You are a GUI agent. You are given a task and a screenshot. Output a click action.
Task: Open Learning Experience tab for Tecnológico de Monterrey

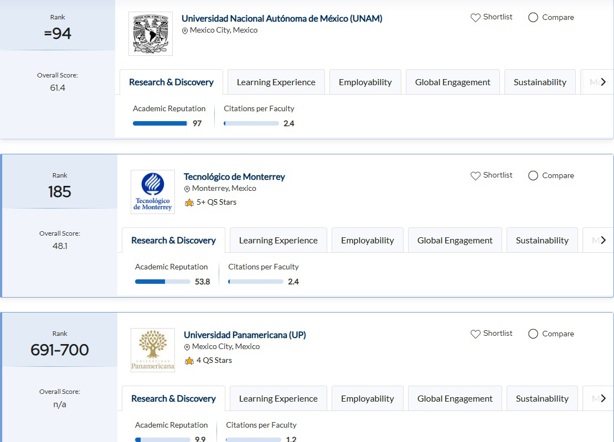pos(278,240)
